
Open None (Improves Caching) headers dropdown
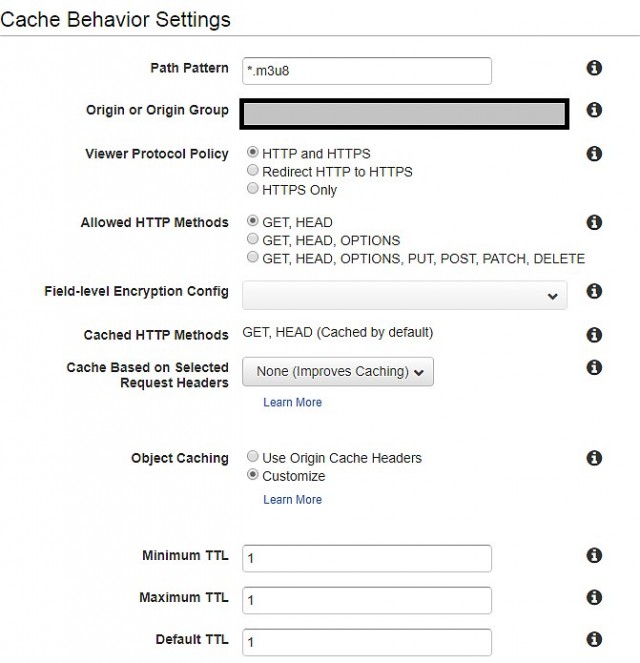(338, 372)
